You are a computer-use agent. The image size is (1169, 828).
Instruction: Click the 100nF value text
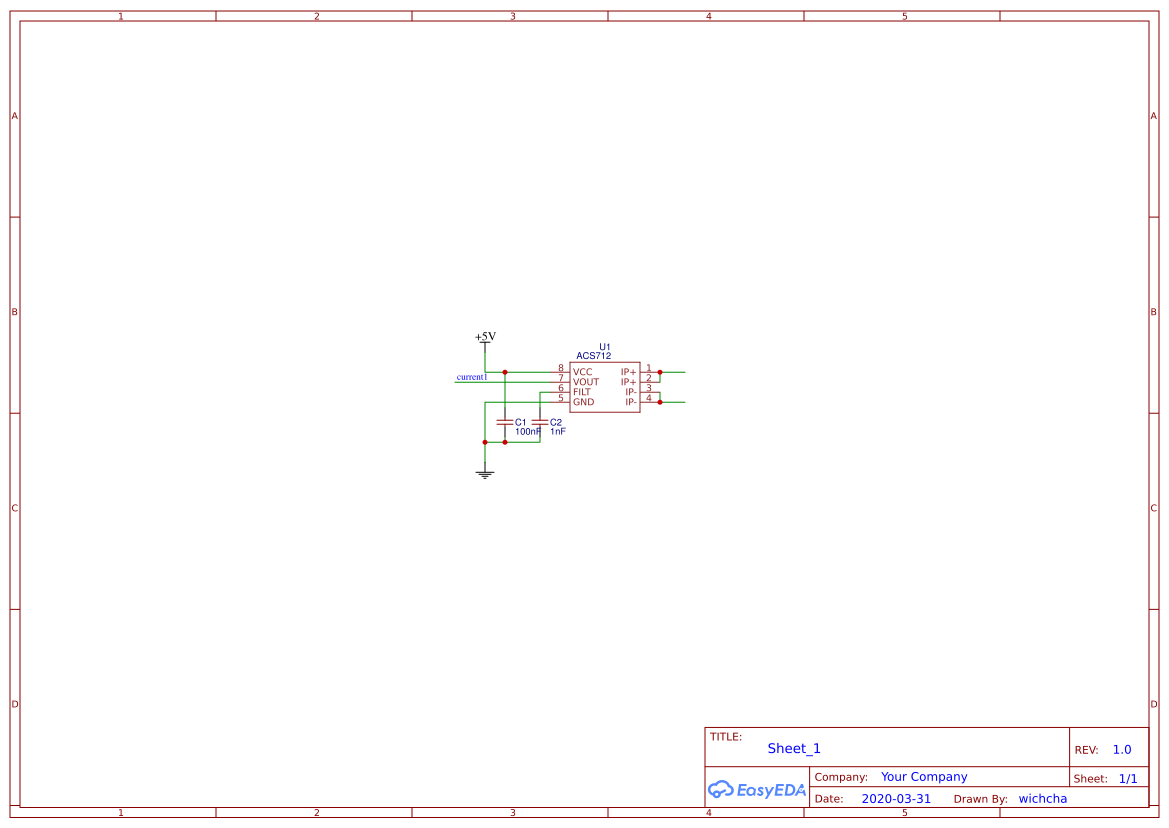527,431
